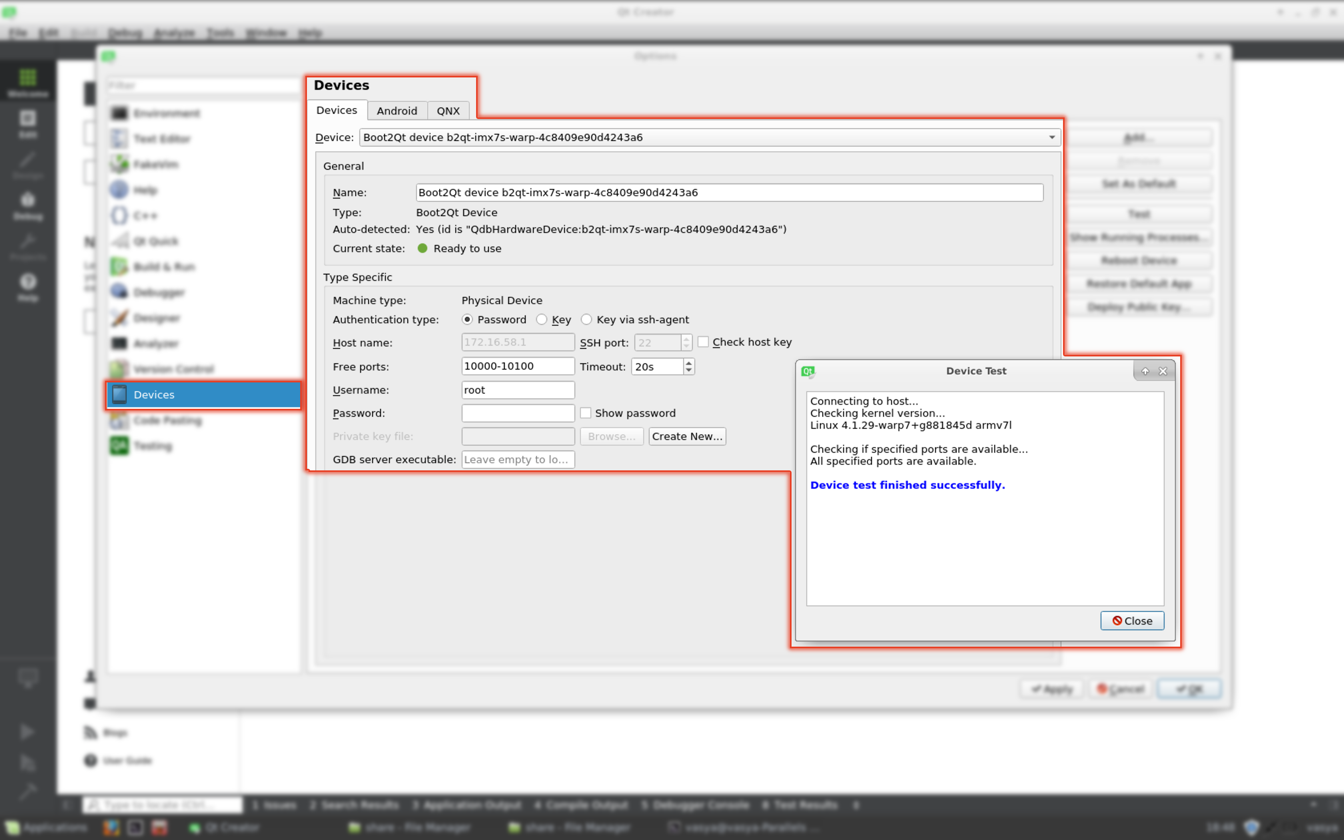Select Key authentication type
1344x840 pixels.
pos(554,319)
